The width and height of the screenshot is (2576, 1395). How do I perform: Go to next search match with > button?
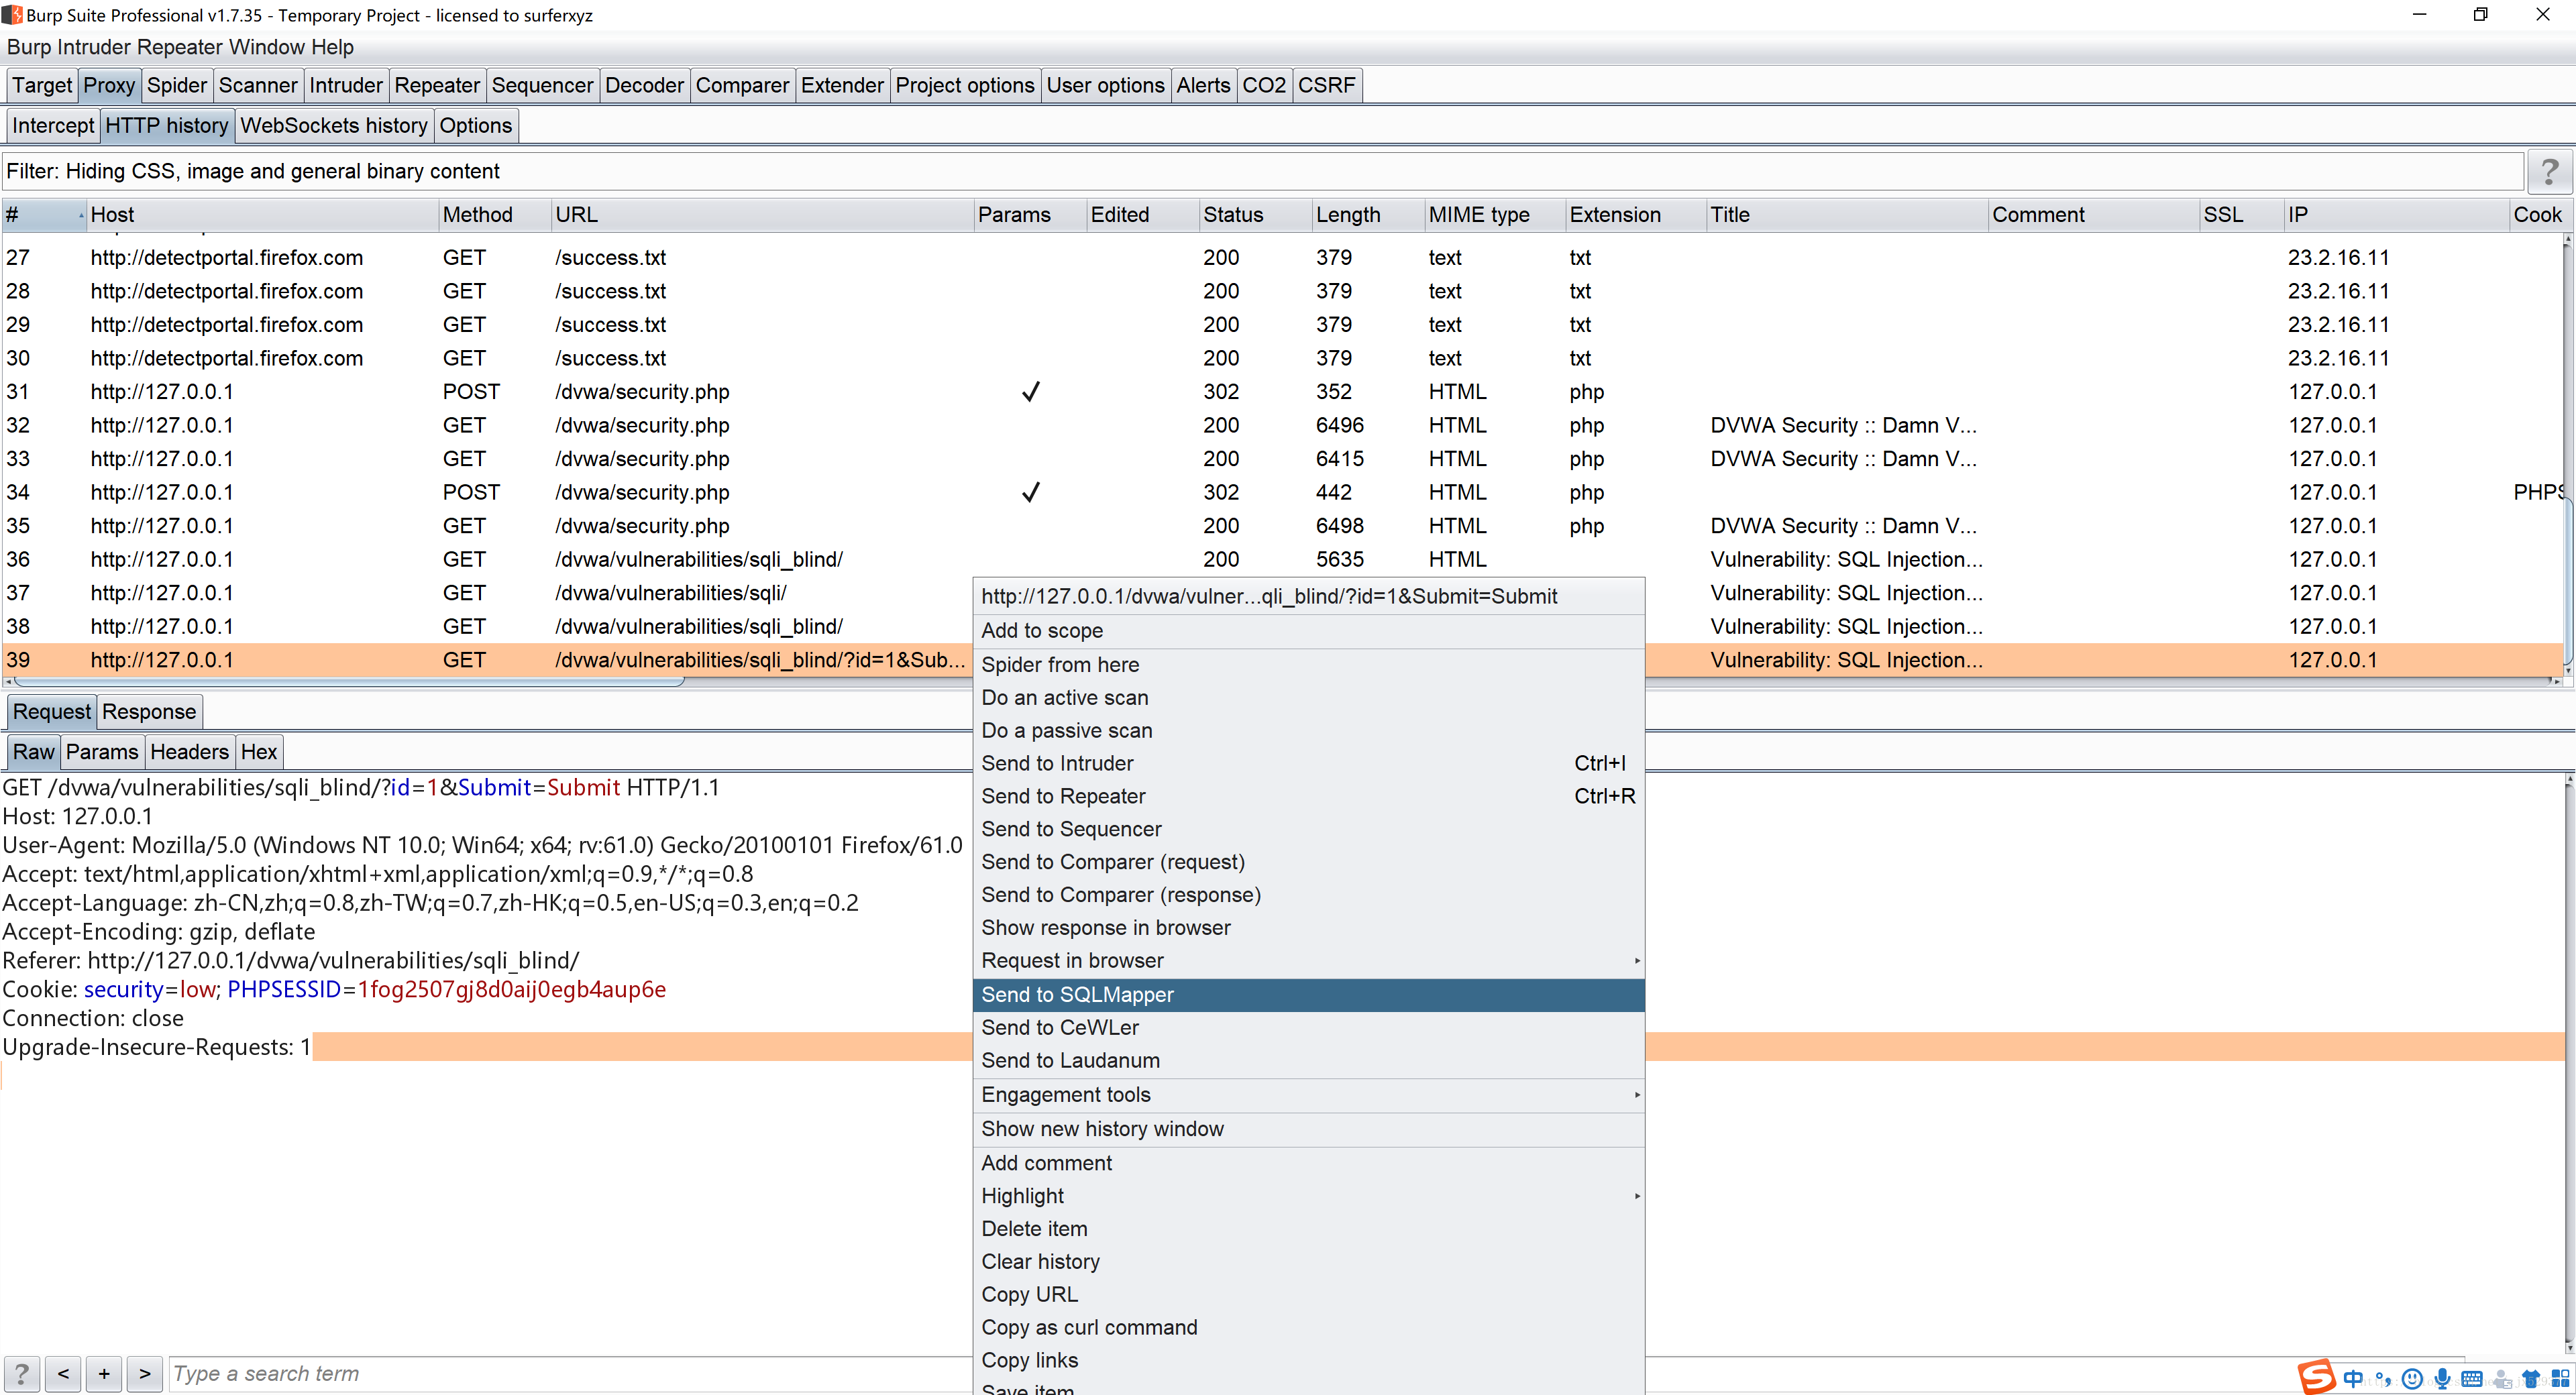pyautogui.click(x=145, y=1373)
